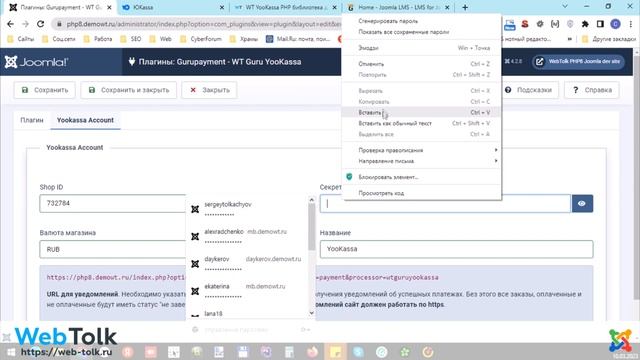Screen dimensions: 640x360
Task: Open the Chrome profile avatar
Action: [615, 24]
